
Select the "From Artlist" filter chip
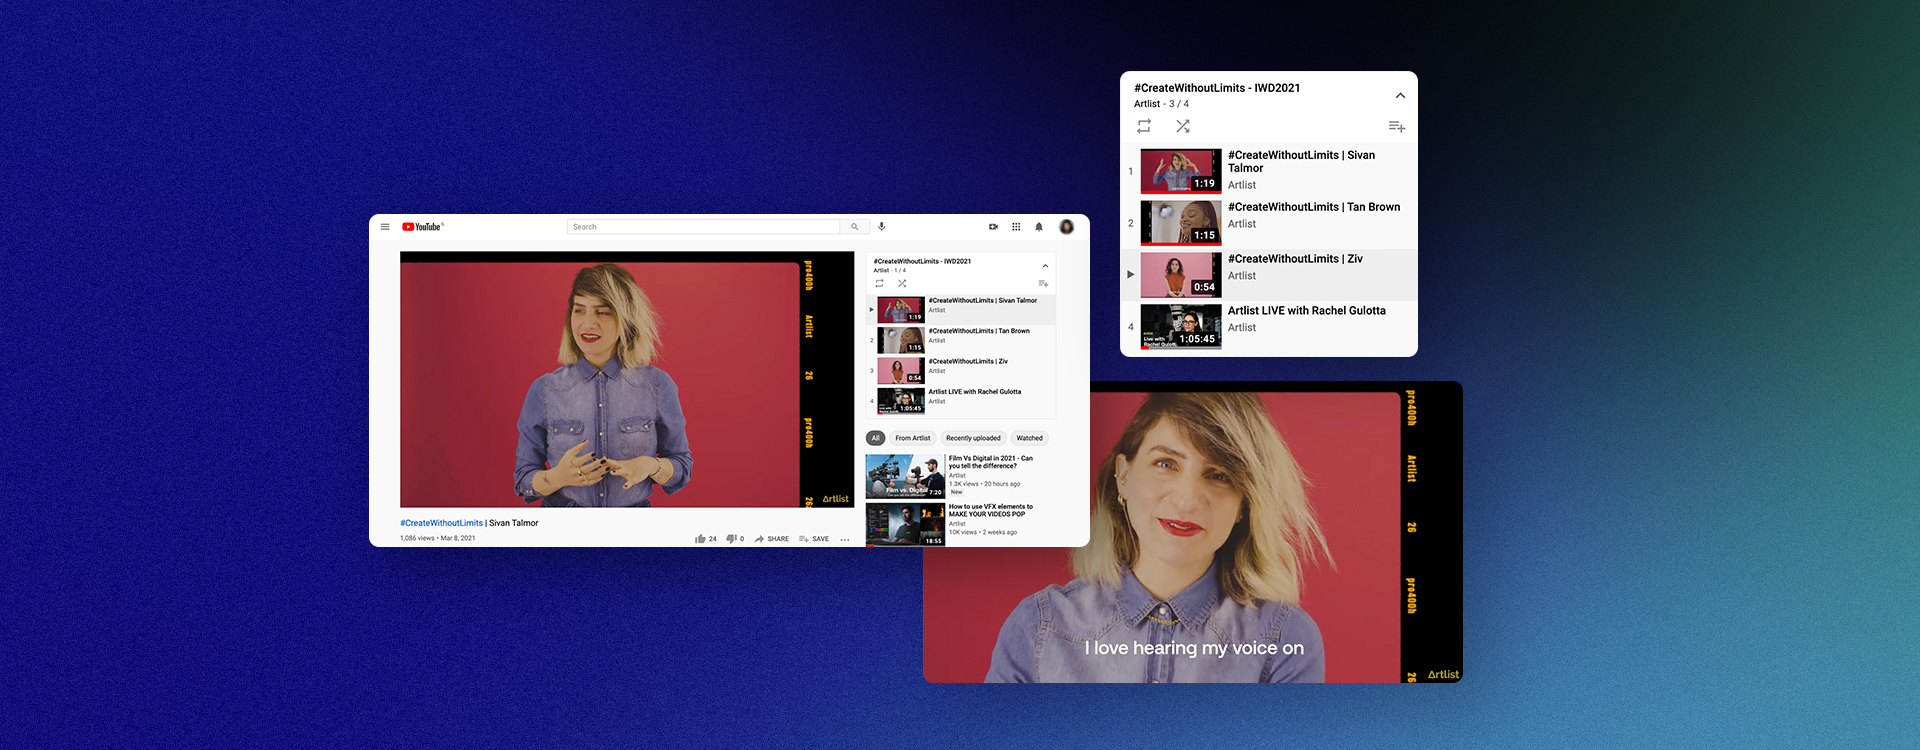coord(912,438)
